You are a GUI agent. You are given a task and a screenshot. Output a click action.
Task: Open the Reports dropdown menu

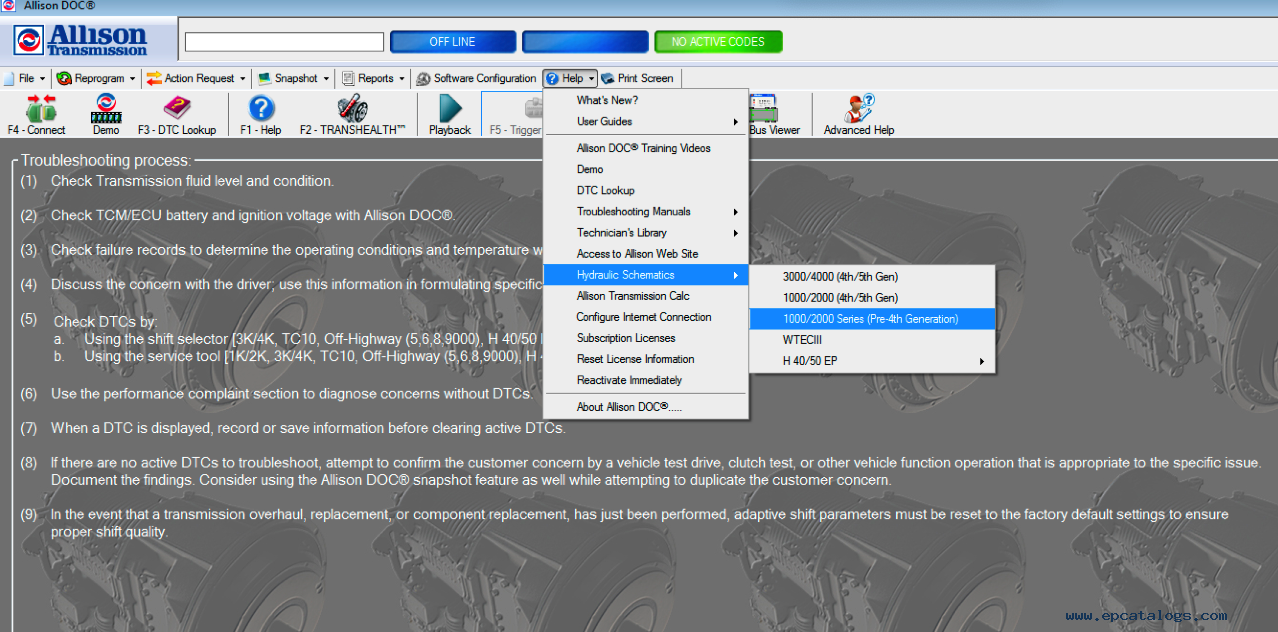373,78
